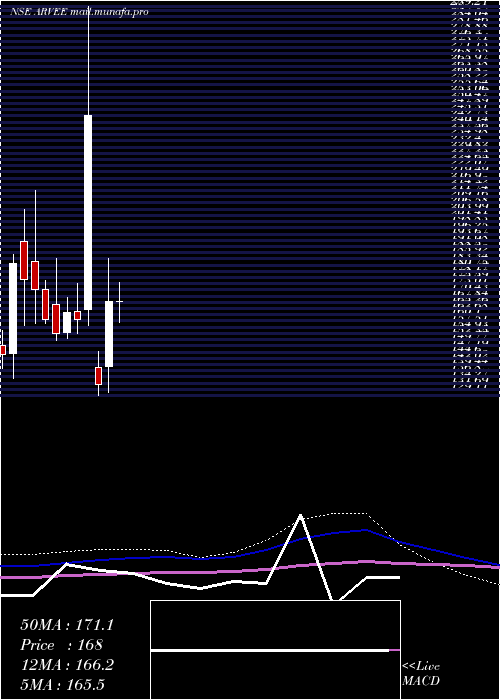Select the Price : 168 readout
The width and height of the screenshot is (500, 700).
pos(62,645)
